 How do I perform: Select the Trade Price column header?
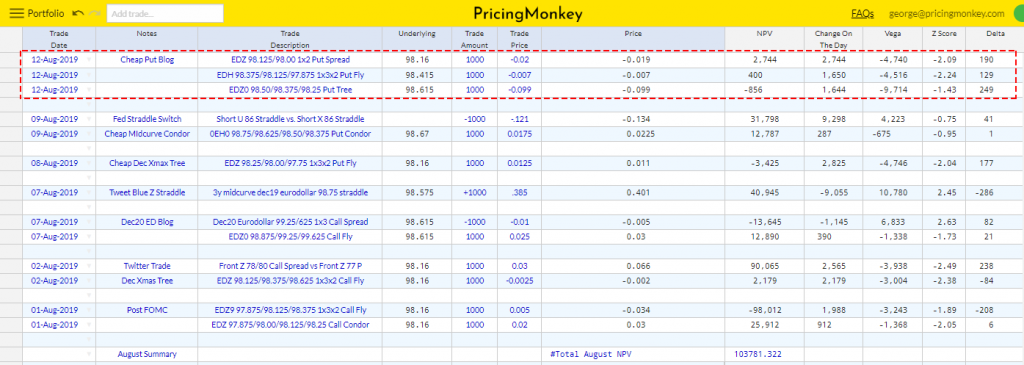point(519,39)
